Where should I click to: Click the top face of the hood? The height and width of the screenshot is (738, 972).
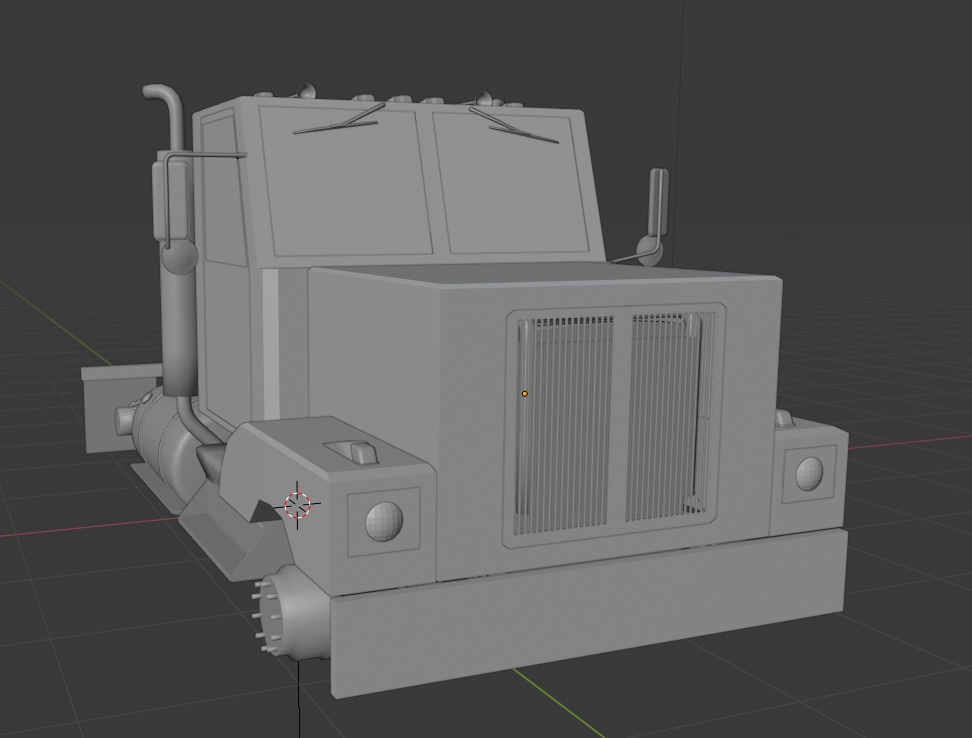(546, 273)
